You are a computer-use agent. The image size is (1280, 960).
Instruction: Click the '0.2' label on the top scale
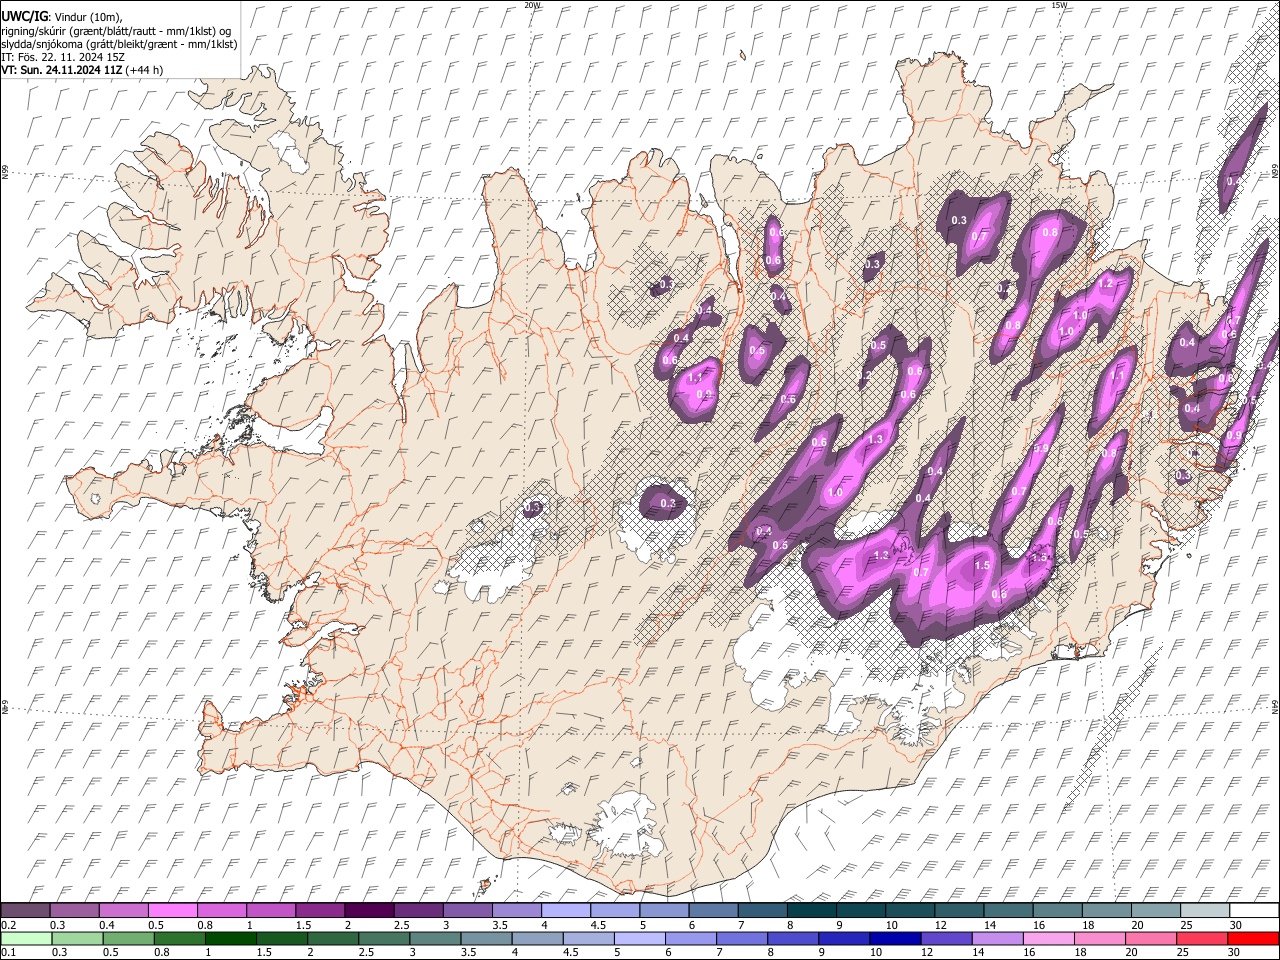point(8,924)
